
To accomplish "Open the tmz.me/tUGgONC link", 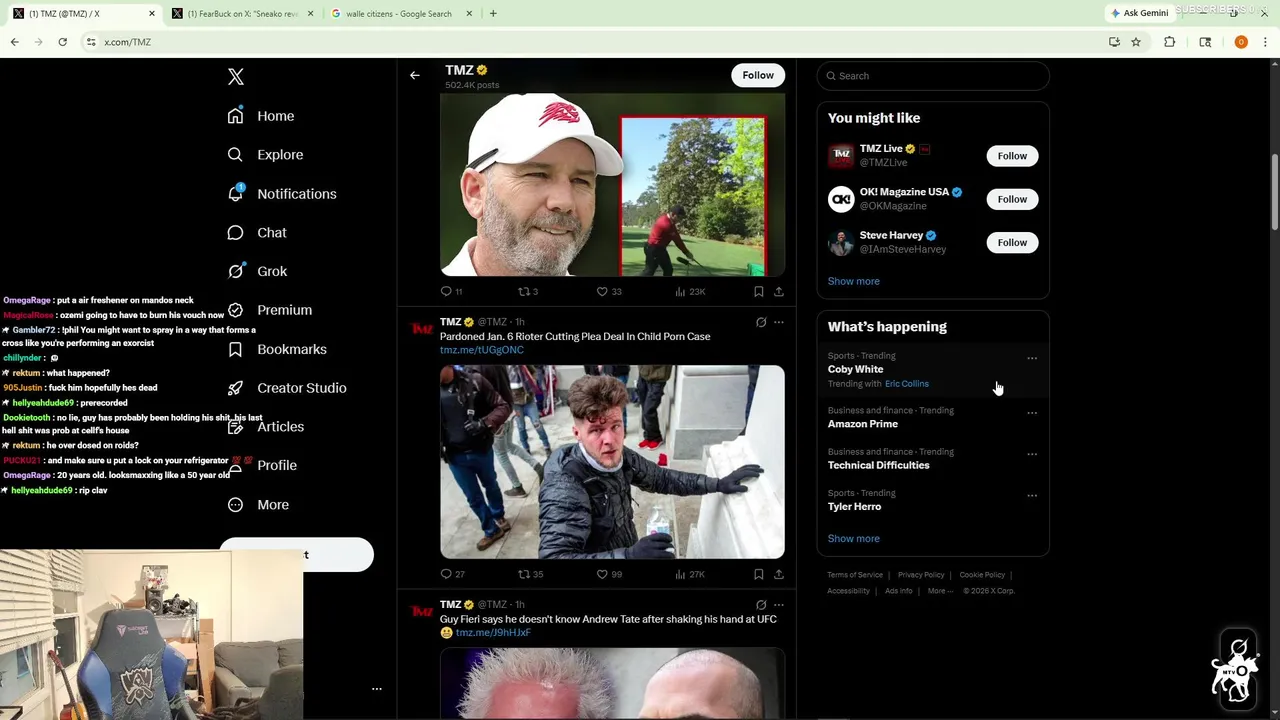I will pos(482,350).
